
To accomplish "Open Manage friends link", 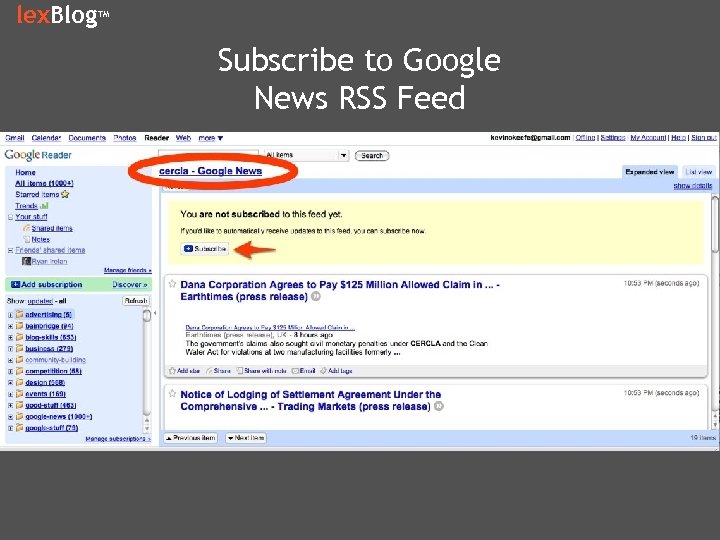I will (x=127, y=270).
